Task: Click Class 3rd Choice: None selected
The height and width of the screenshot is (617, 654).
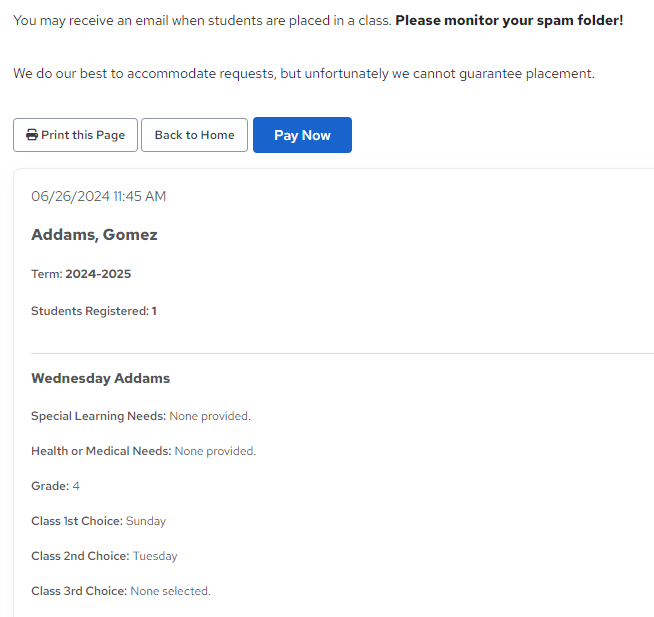Action: (121, 591)
